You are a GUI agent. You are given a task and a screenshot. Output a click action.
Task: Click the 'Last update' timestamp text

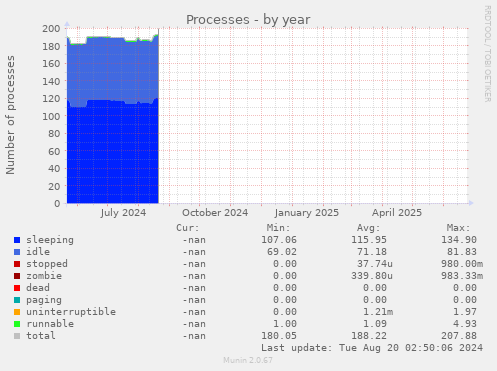[372, 348]
